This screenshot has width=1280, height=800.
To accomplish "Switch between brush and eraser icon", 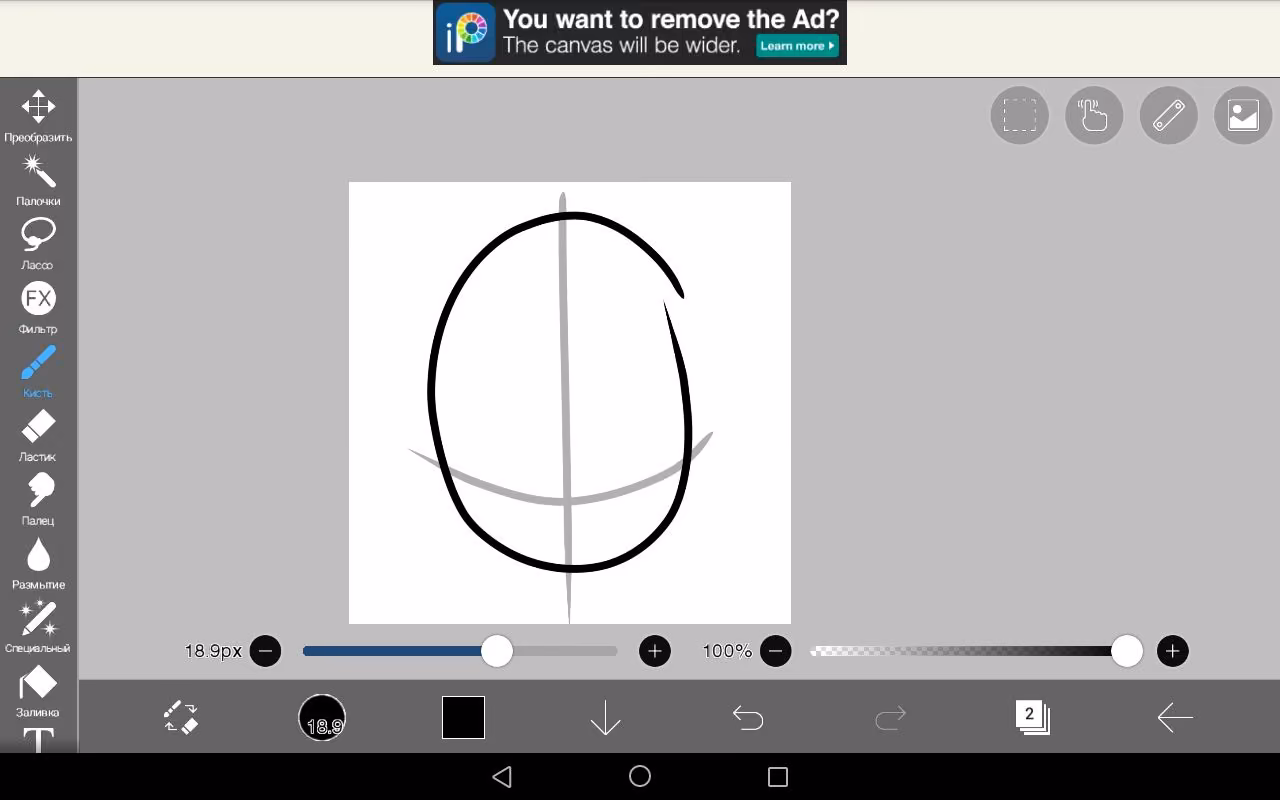I will [x=181, y=717].
